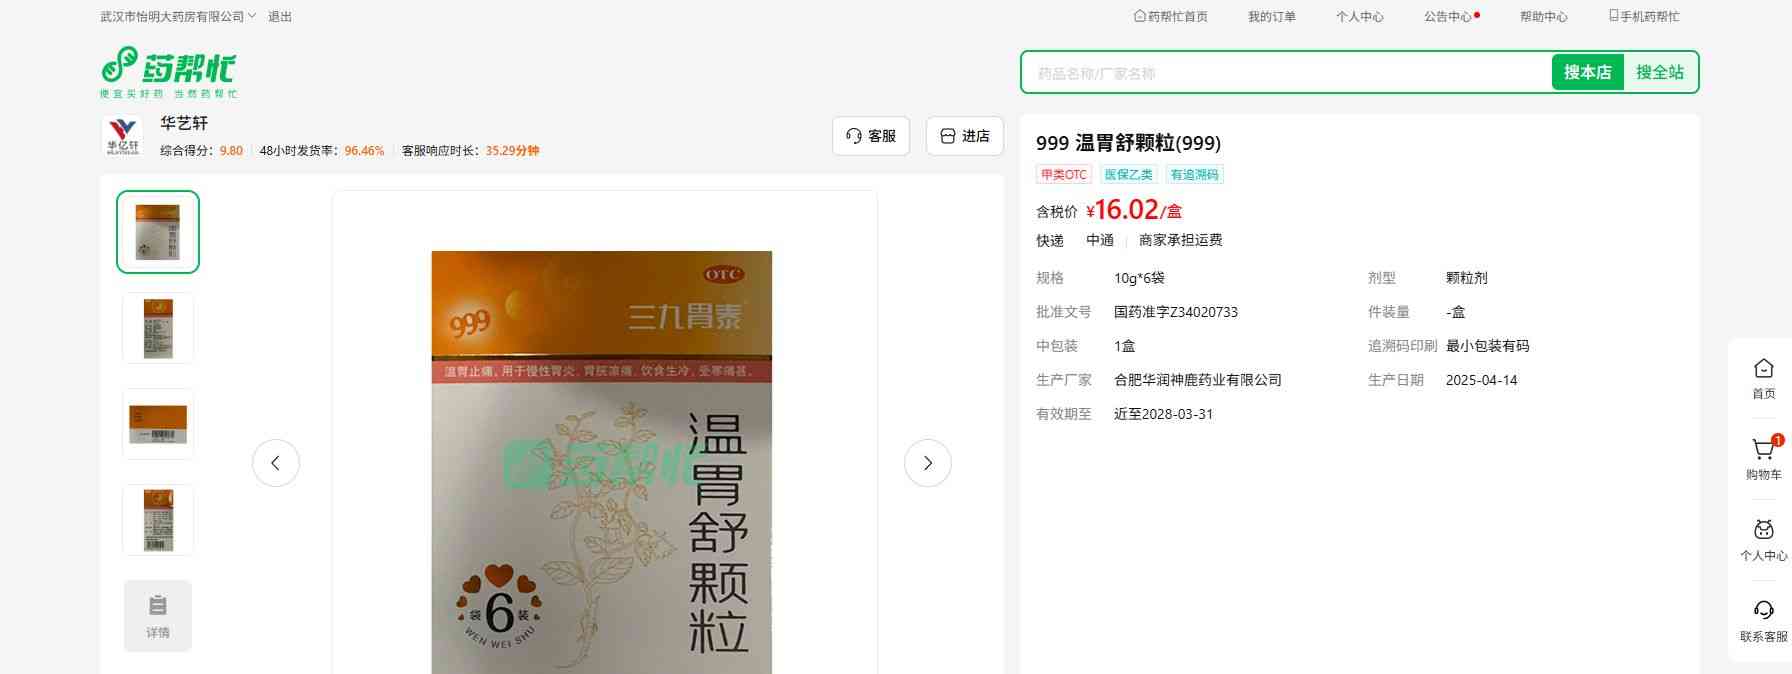
Task: Open 我的订单 in top navigation
Action: (1271, 17)
